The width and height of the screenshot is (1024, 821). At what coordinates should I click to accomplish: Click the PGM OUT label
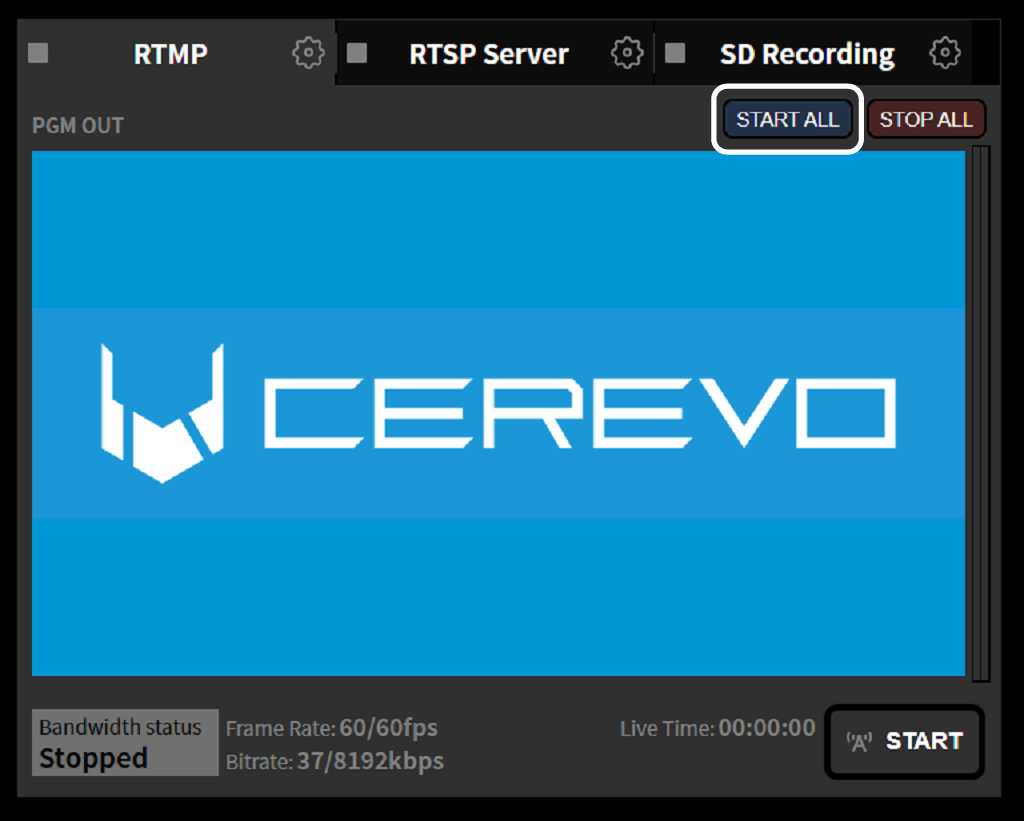pyautogui.click(x=78, y=125)
